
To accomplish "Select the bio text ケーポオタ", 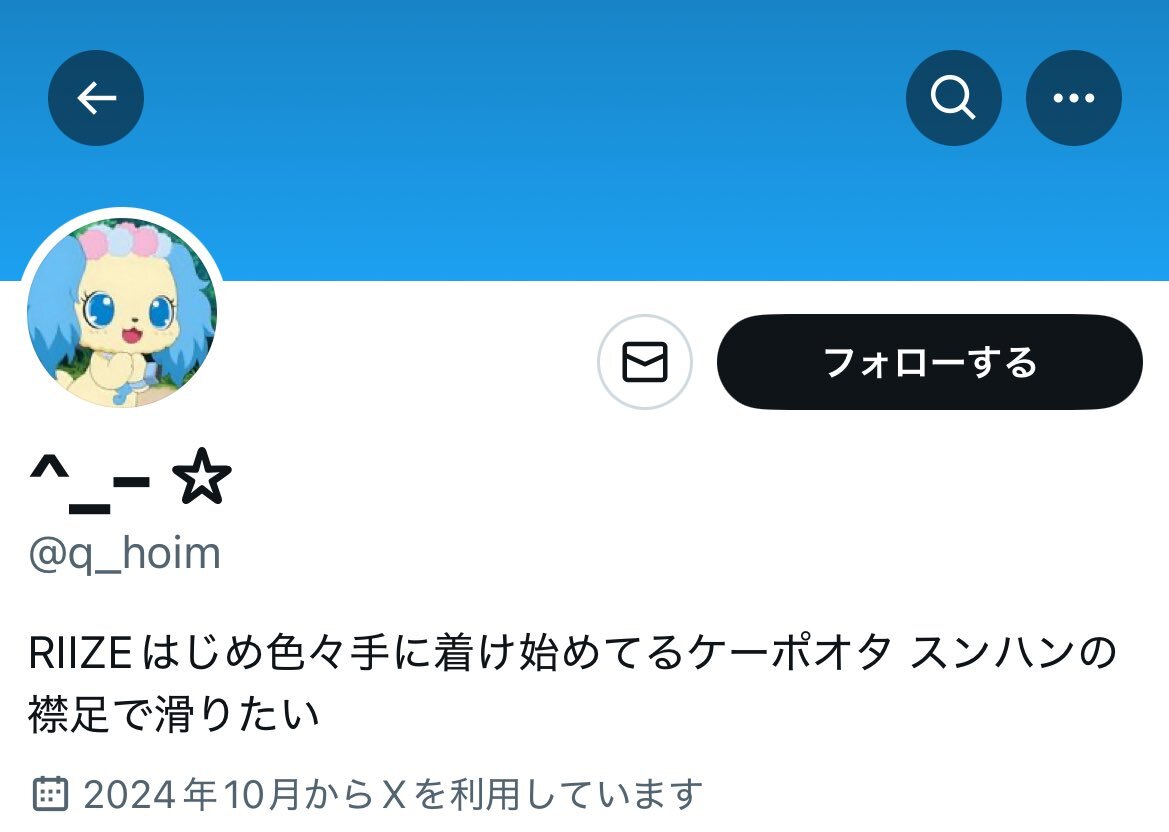I will tap(790, 652).
